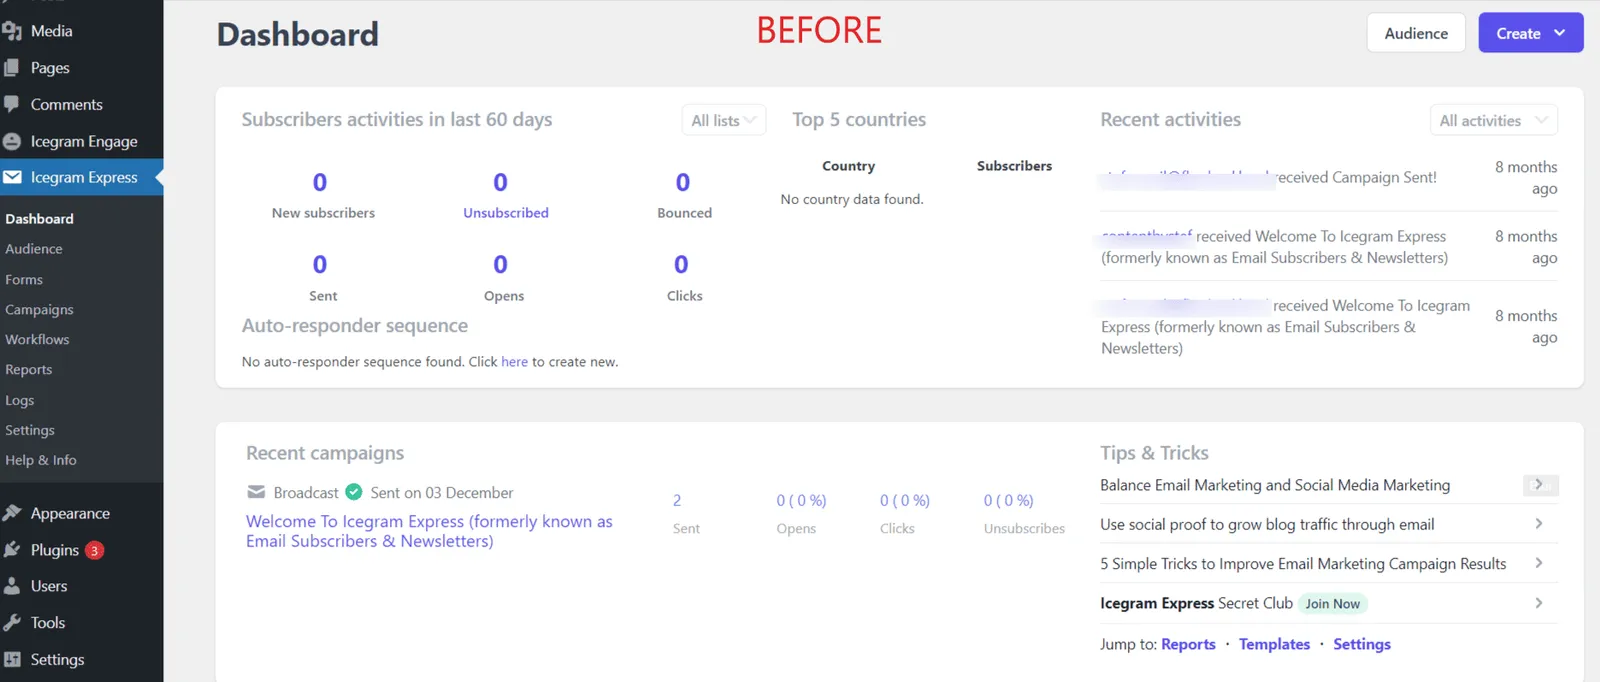Click the Appearance paintbrush icon

(x=12, y=513)
